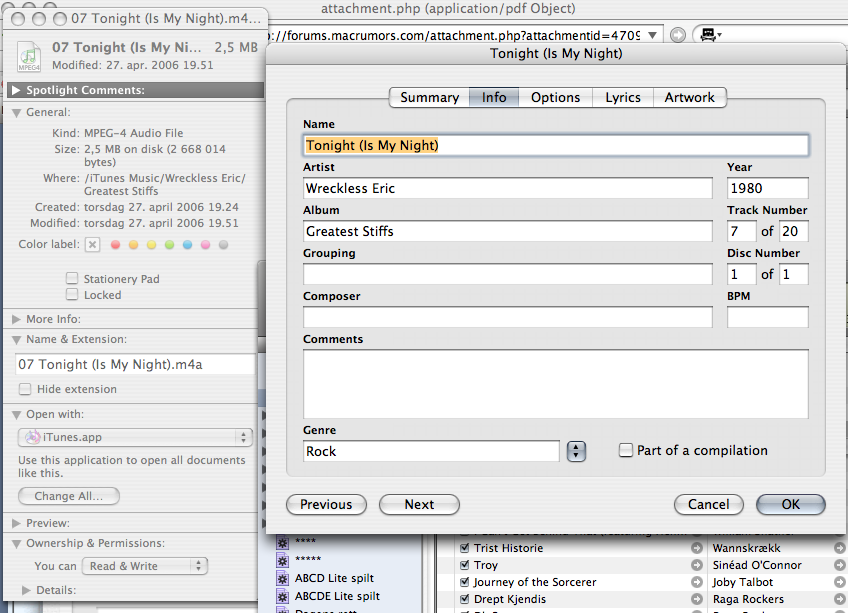Click the empty Comments text area
The width and height of the screenshot is (848, 613).
[x=555, y=384]
